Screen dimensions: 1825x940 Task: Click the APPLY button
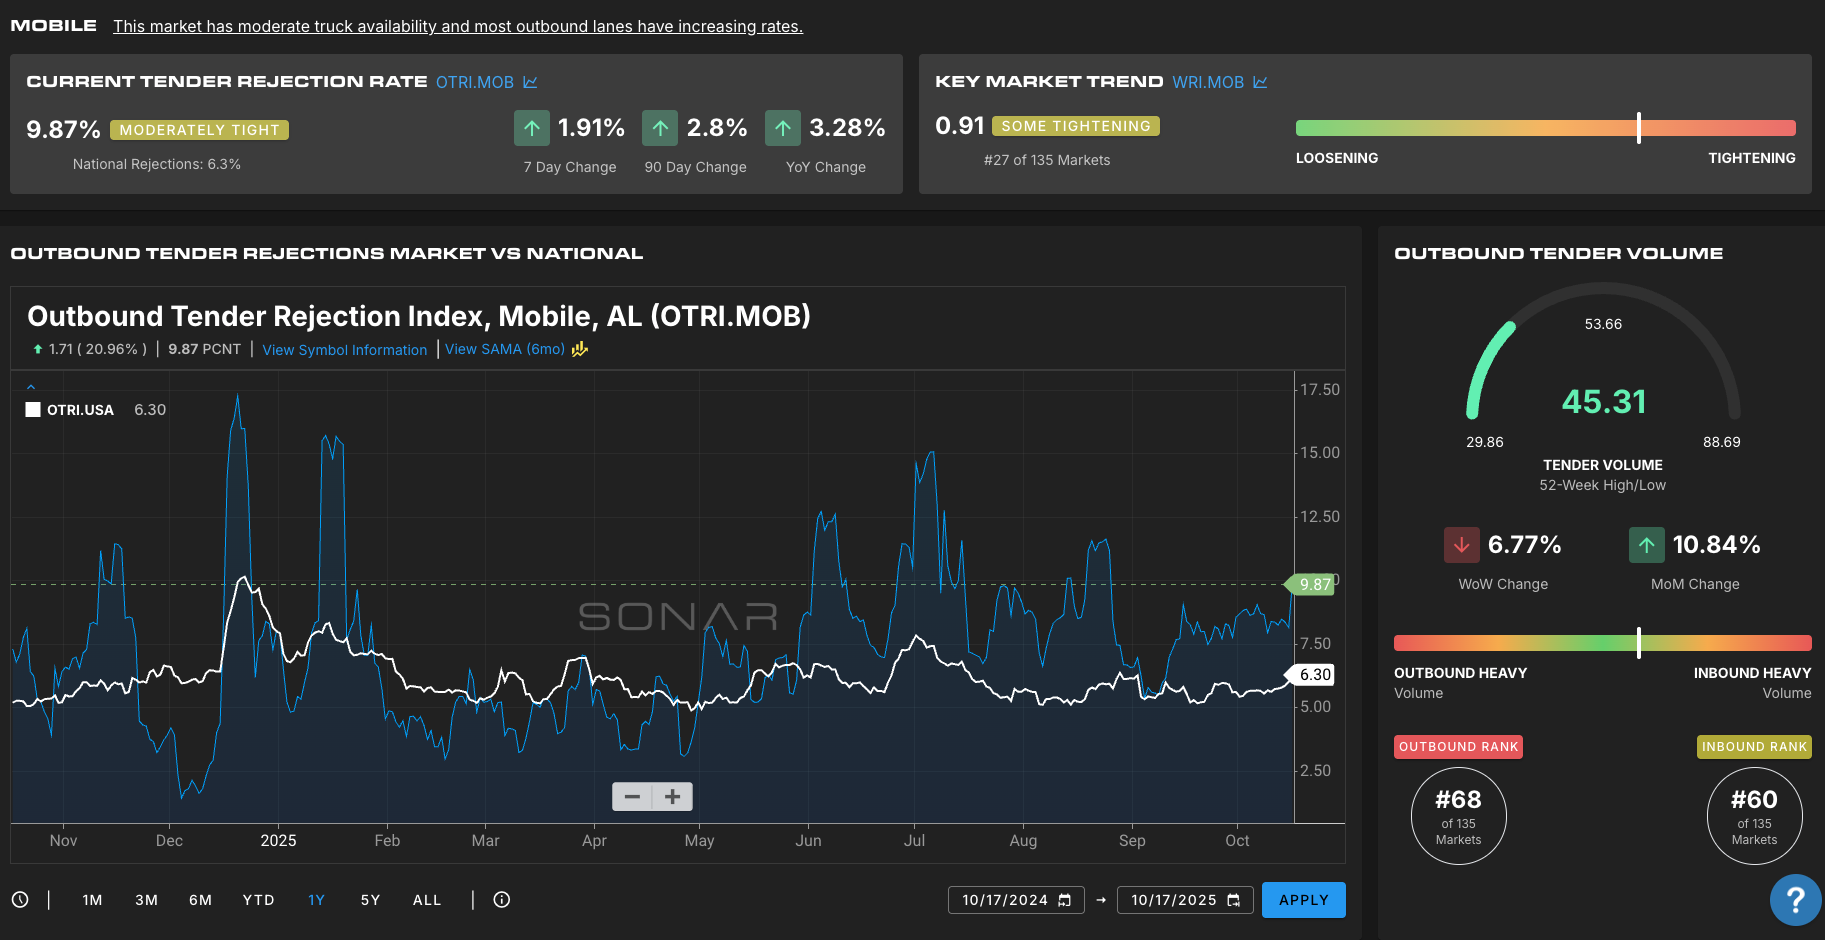coord(1303,900)
